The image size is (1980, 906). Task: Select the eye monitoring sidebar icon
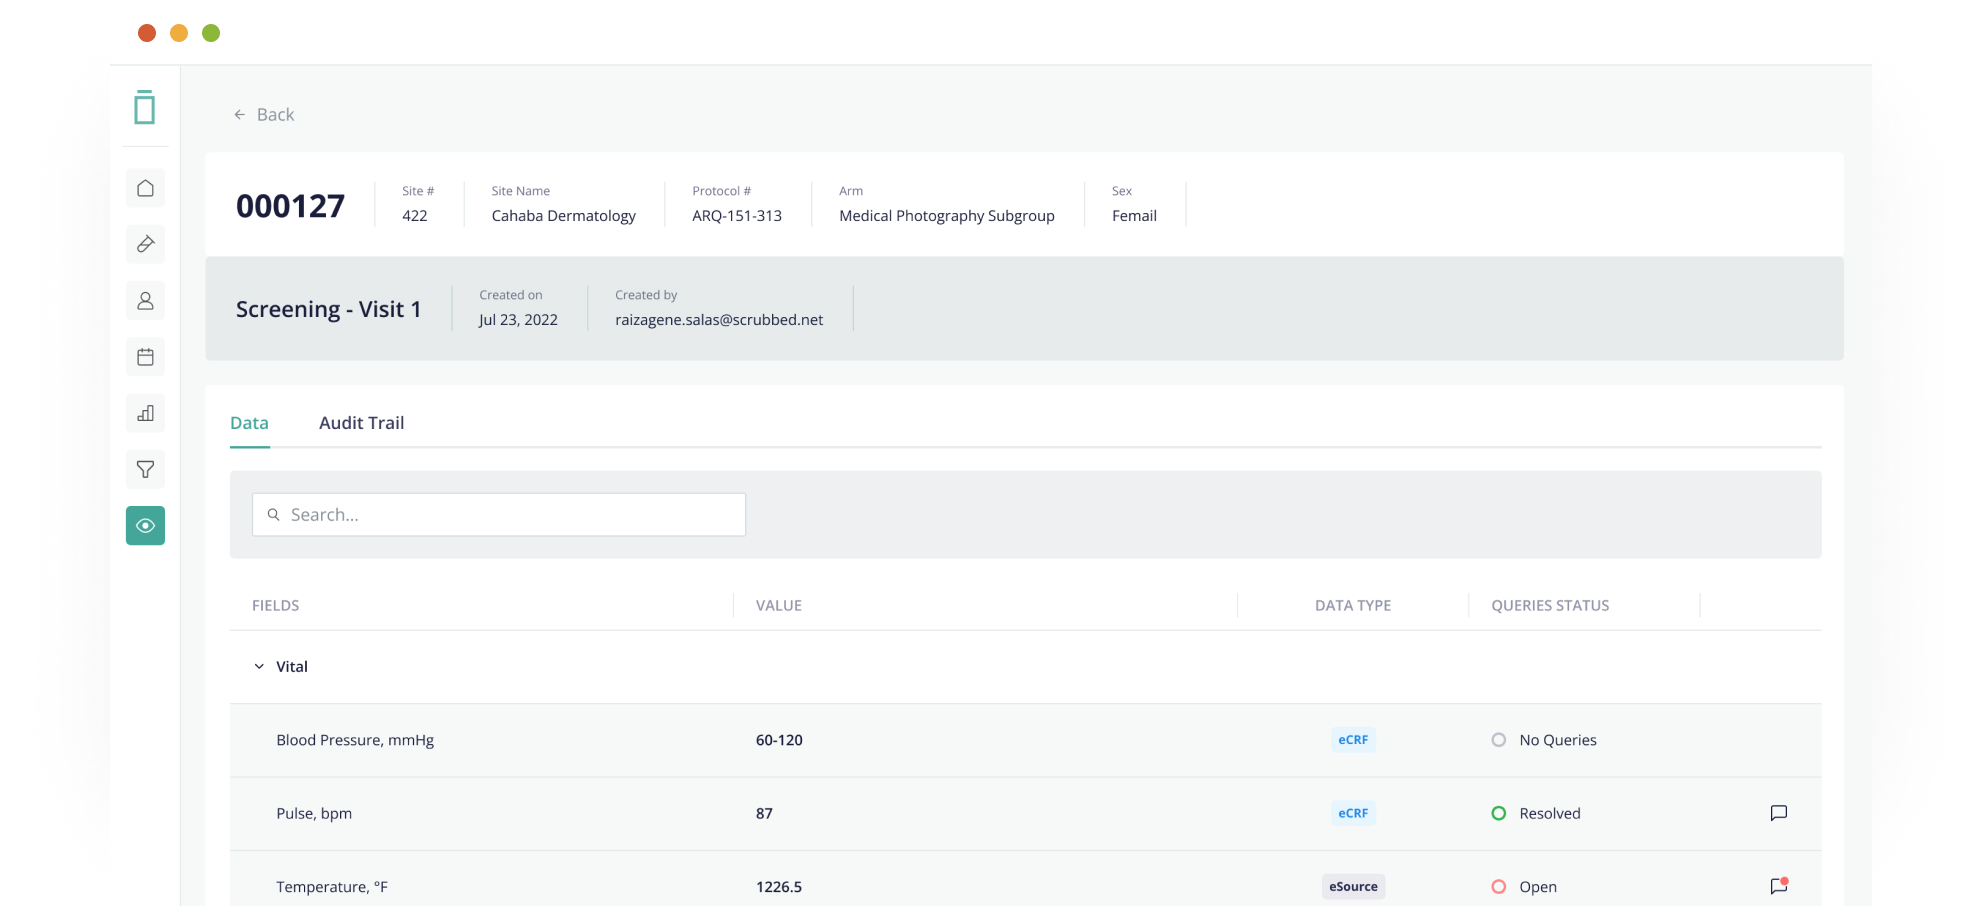click(145, 525)
